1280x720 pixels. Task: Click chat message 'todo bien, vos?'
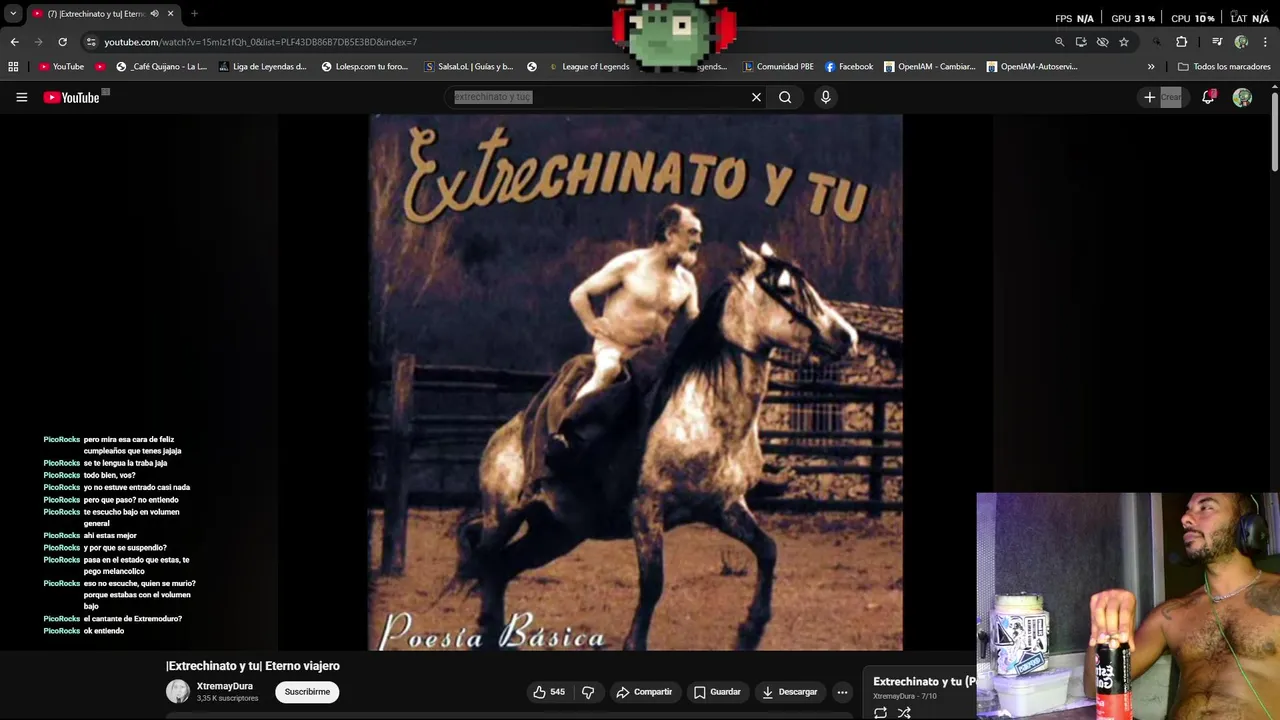pyautogui.click(x=109, y=475)
